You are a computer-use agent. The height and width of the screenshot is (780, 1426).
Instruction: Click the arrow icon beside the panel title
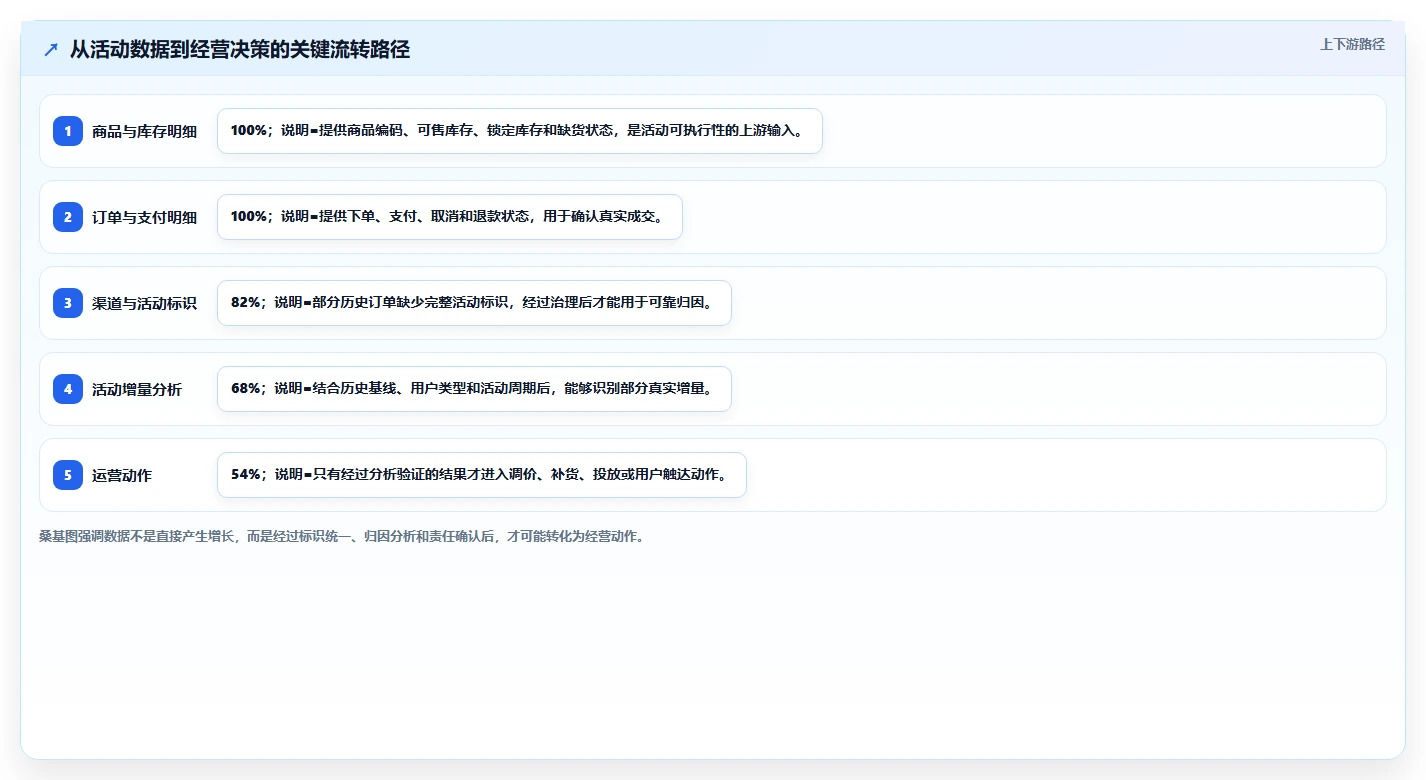(51, 50)
